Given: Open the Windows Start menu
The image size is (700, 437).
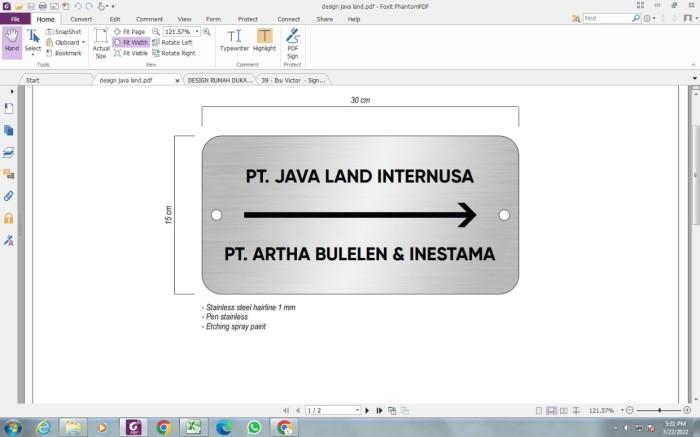Looking at the screenshot, I should [13, 427].
